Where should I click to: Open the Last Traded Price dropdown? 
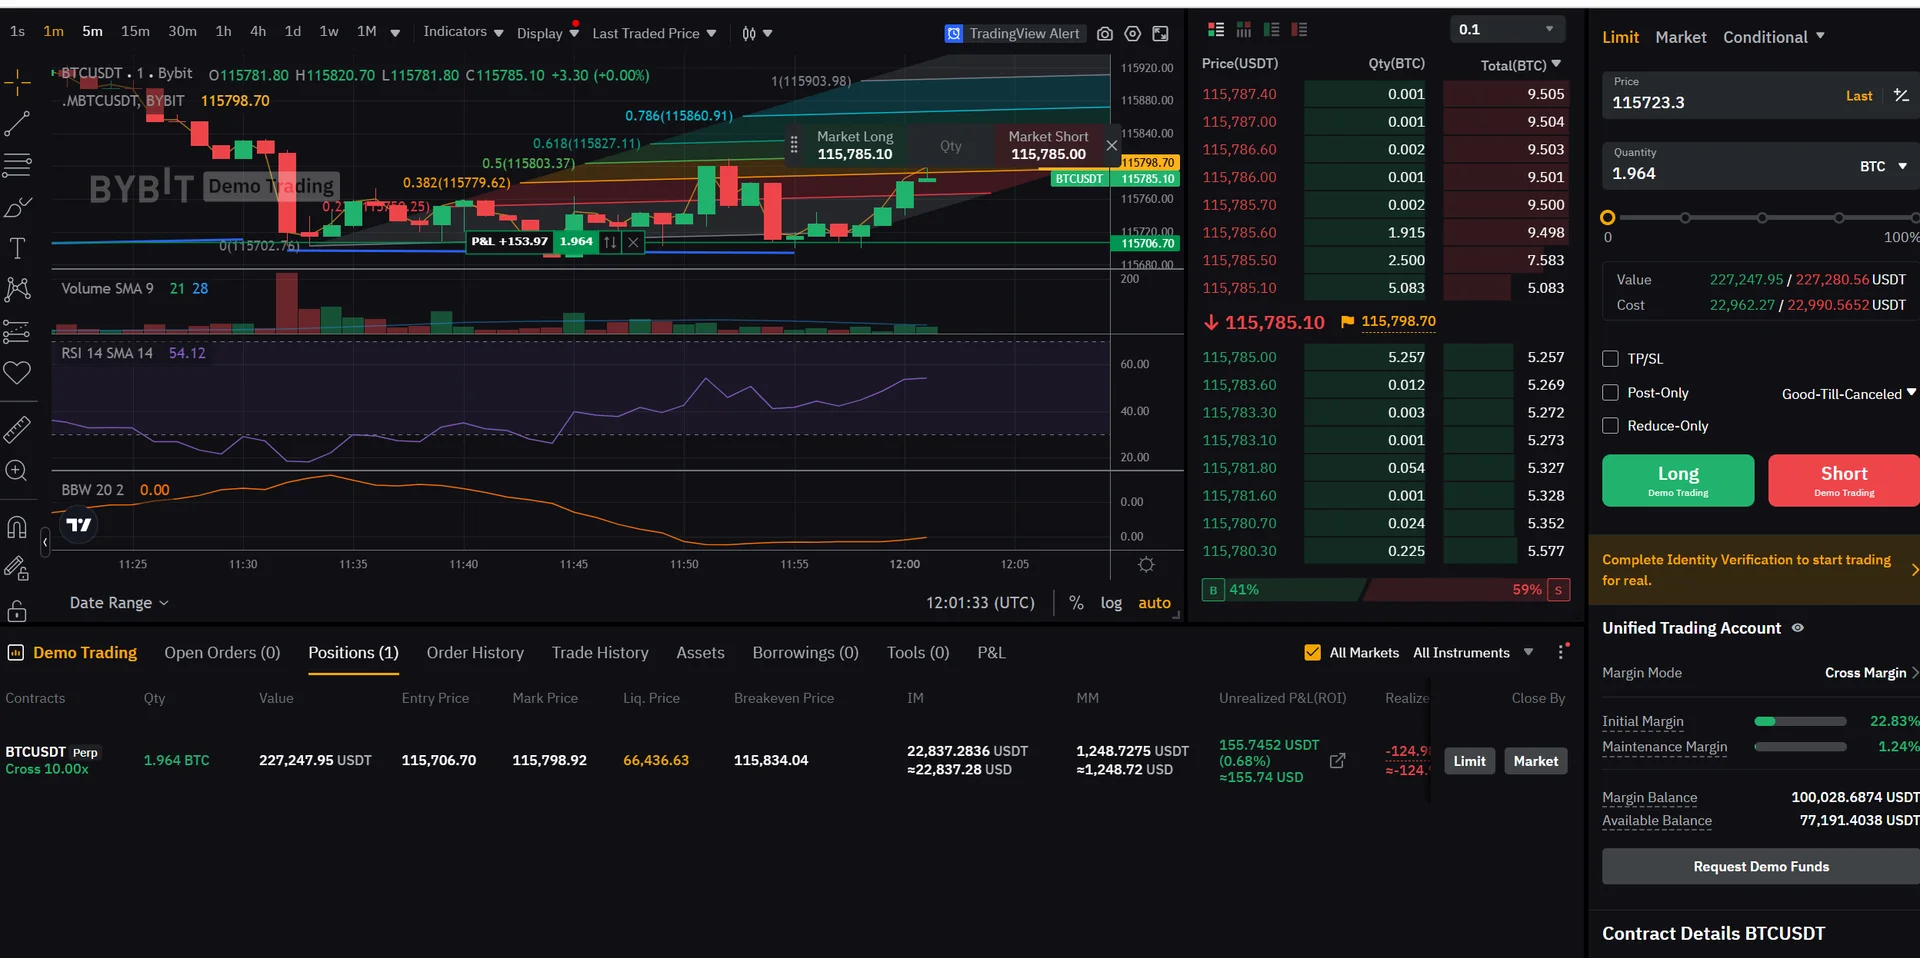pos(654,34)
